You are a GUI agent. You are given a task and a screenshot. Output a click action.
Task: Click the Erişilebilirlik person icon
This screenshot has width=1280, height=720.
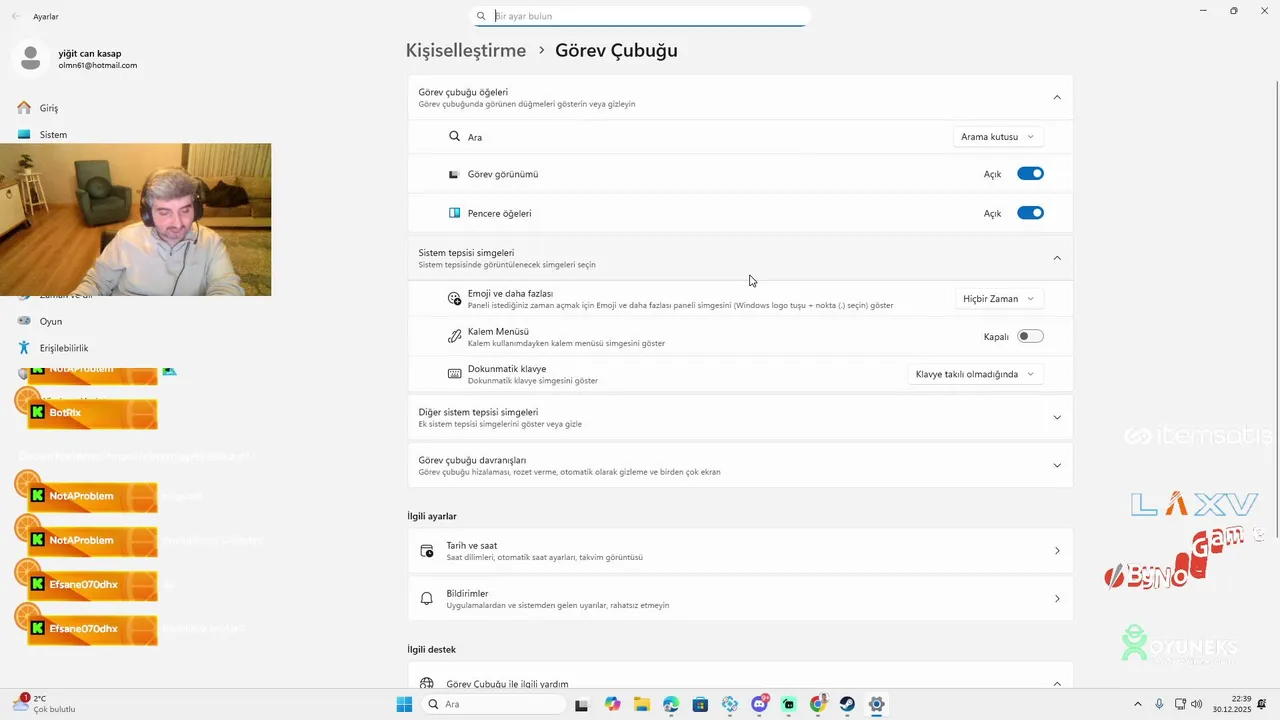point(24,347)
